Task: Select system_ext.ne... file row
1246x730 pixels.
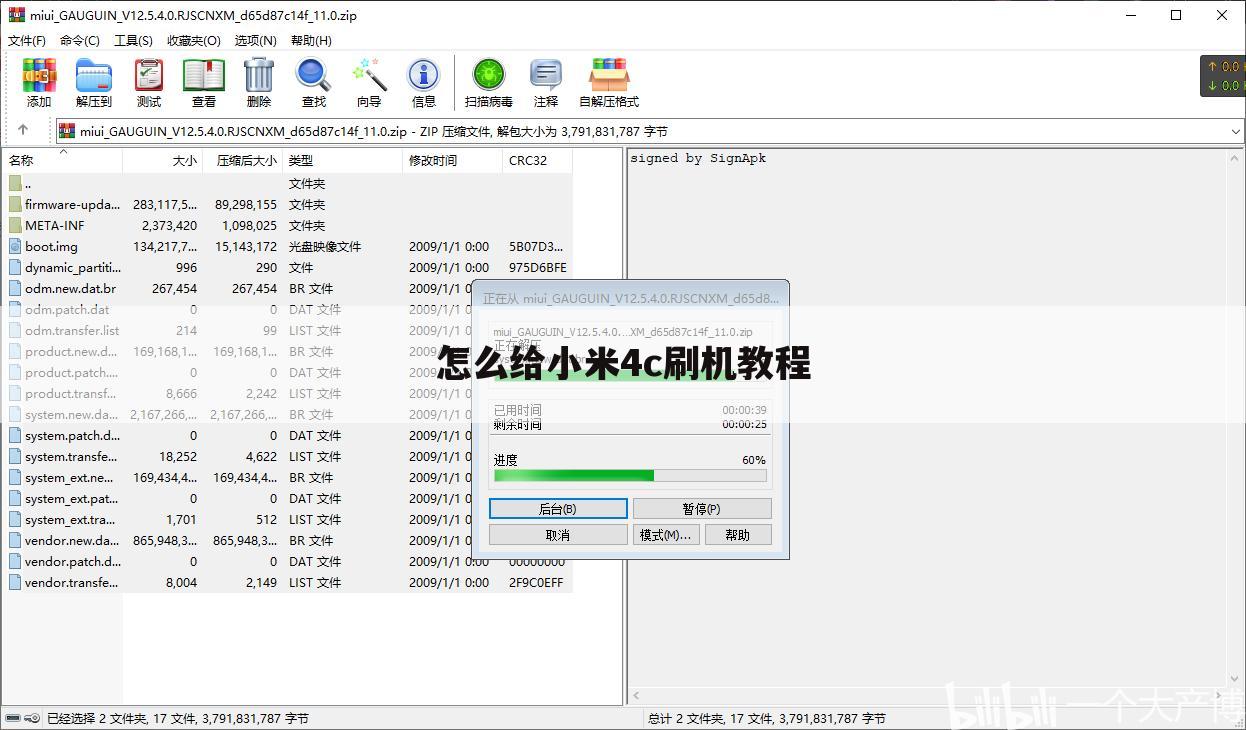Action: [x=287, y=477]
